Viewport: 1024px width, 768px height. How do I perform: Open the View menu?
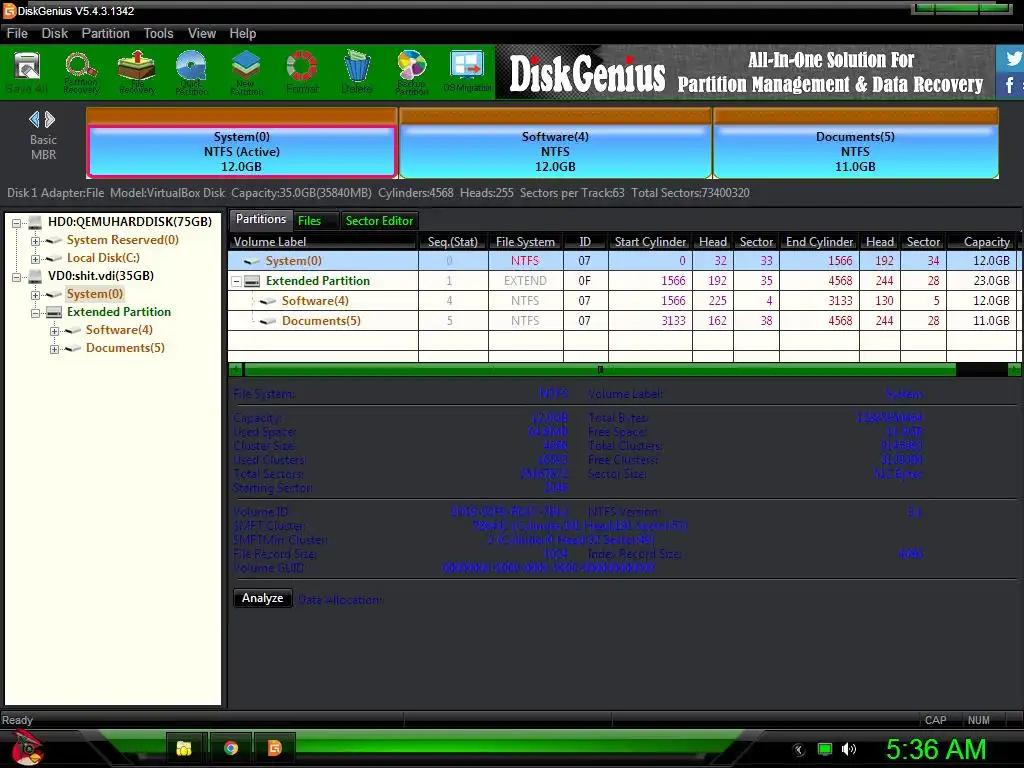(202, 33)
